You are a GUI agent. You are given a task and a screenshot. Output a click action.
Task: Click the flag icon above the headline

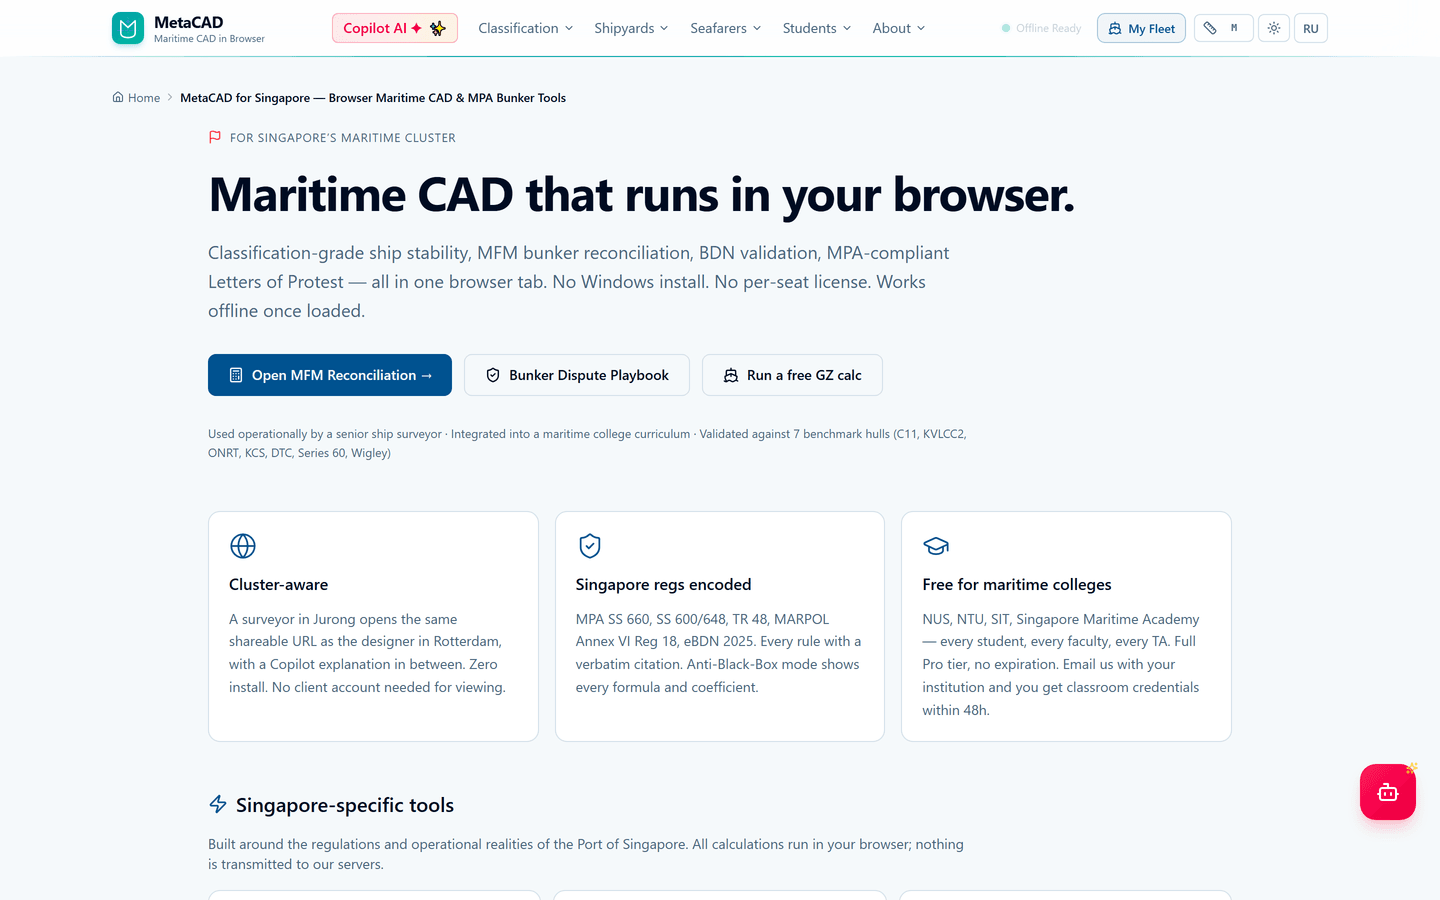click(215, 137)
